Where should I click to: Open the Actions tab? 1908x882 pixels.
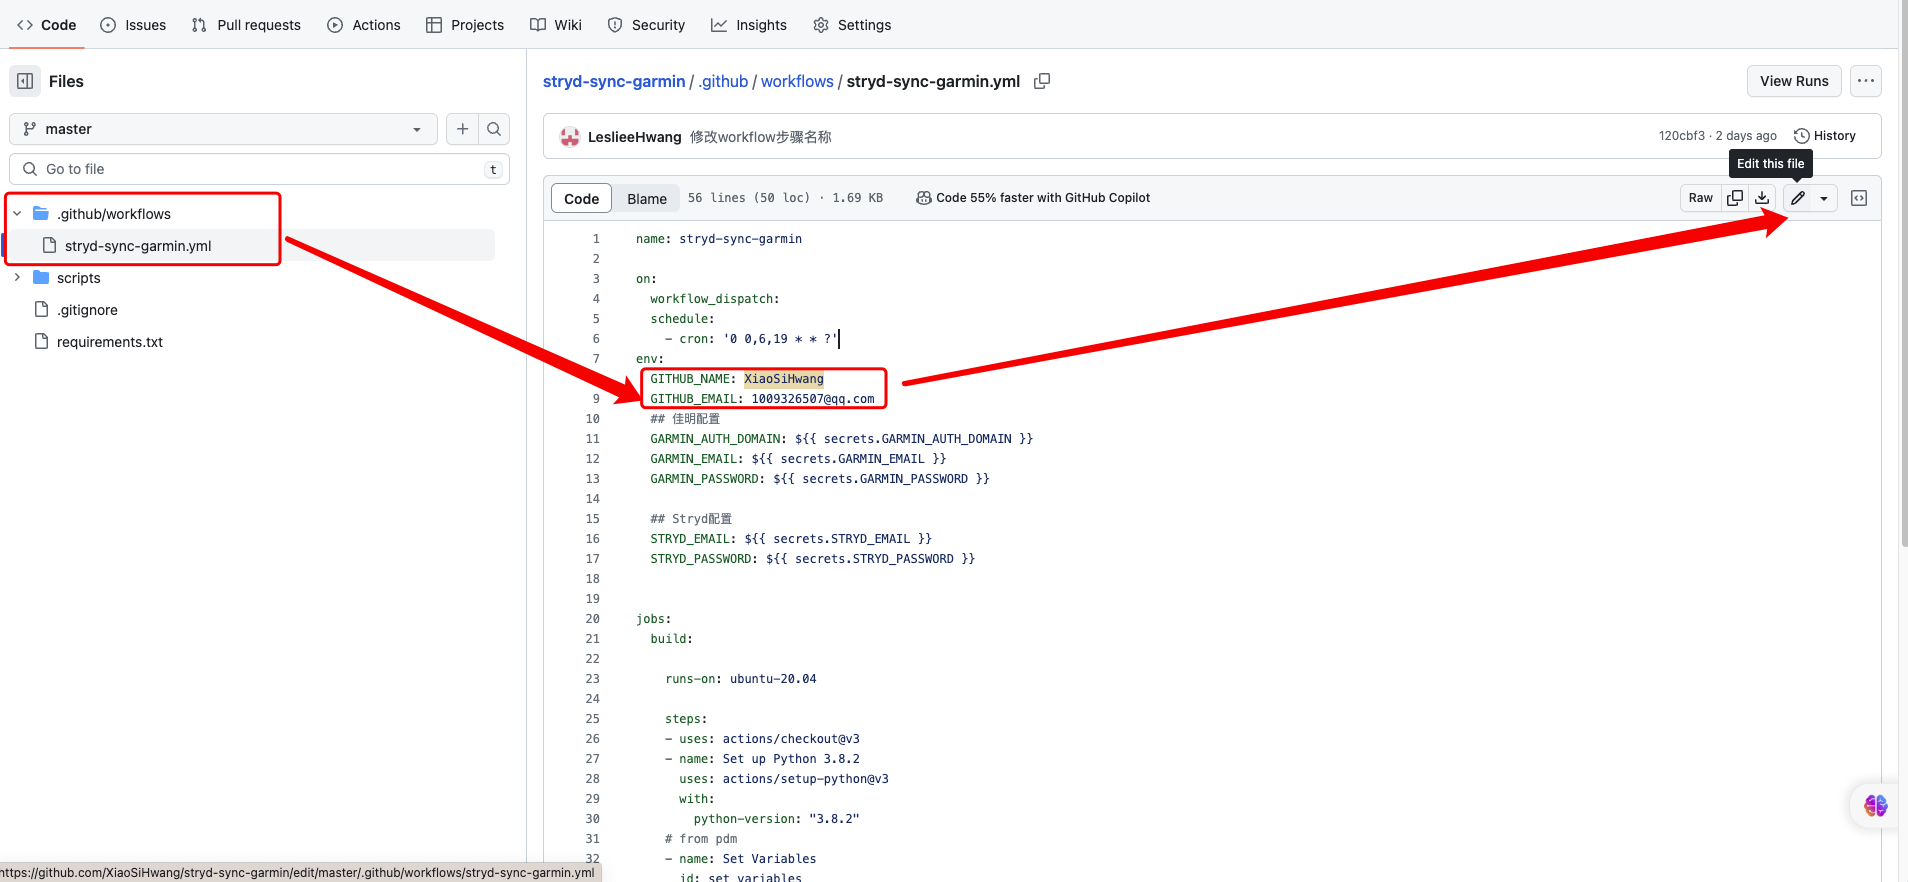(364, 25)
